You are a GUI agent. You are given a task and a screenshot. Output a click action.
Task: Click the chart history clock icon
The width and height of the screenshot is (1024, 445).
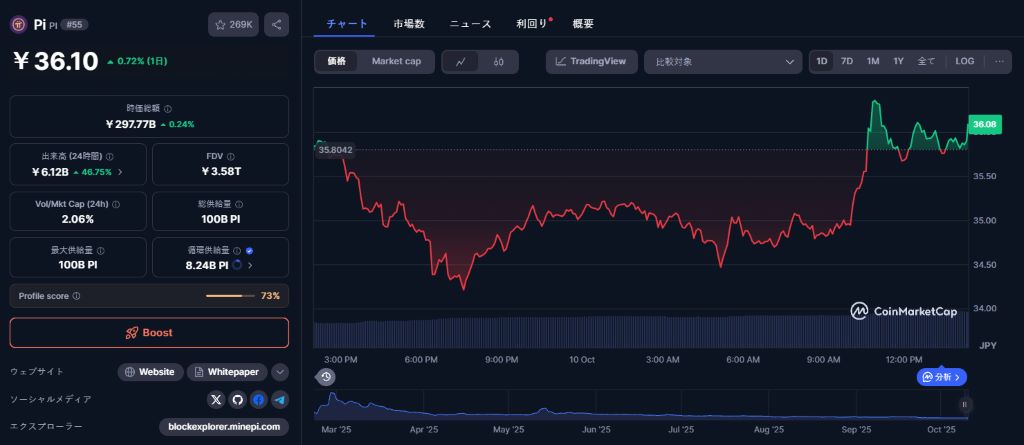[325, 377]
